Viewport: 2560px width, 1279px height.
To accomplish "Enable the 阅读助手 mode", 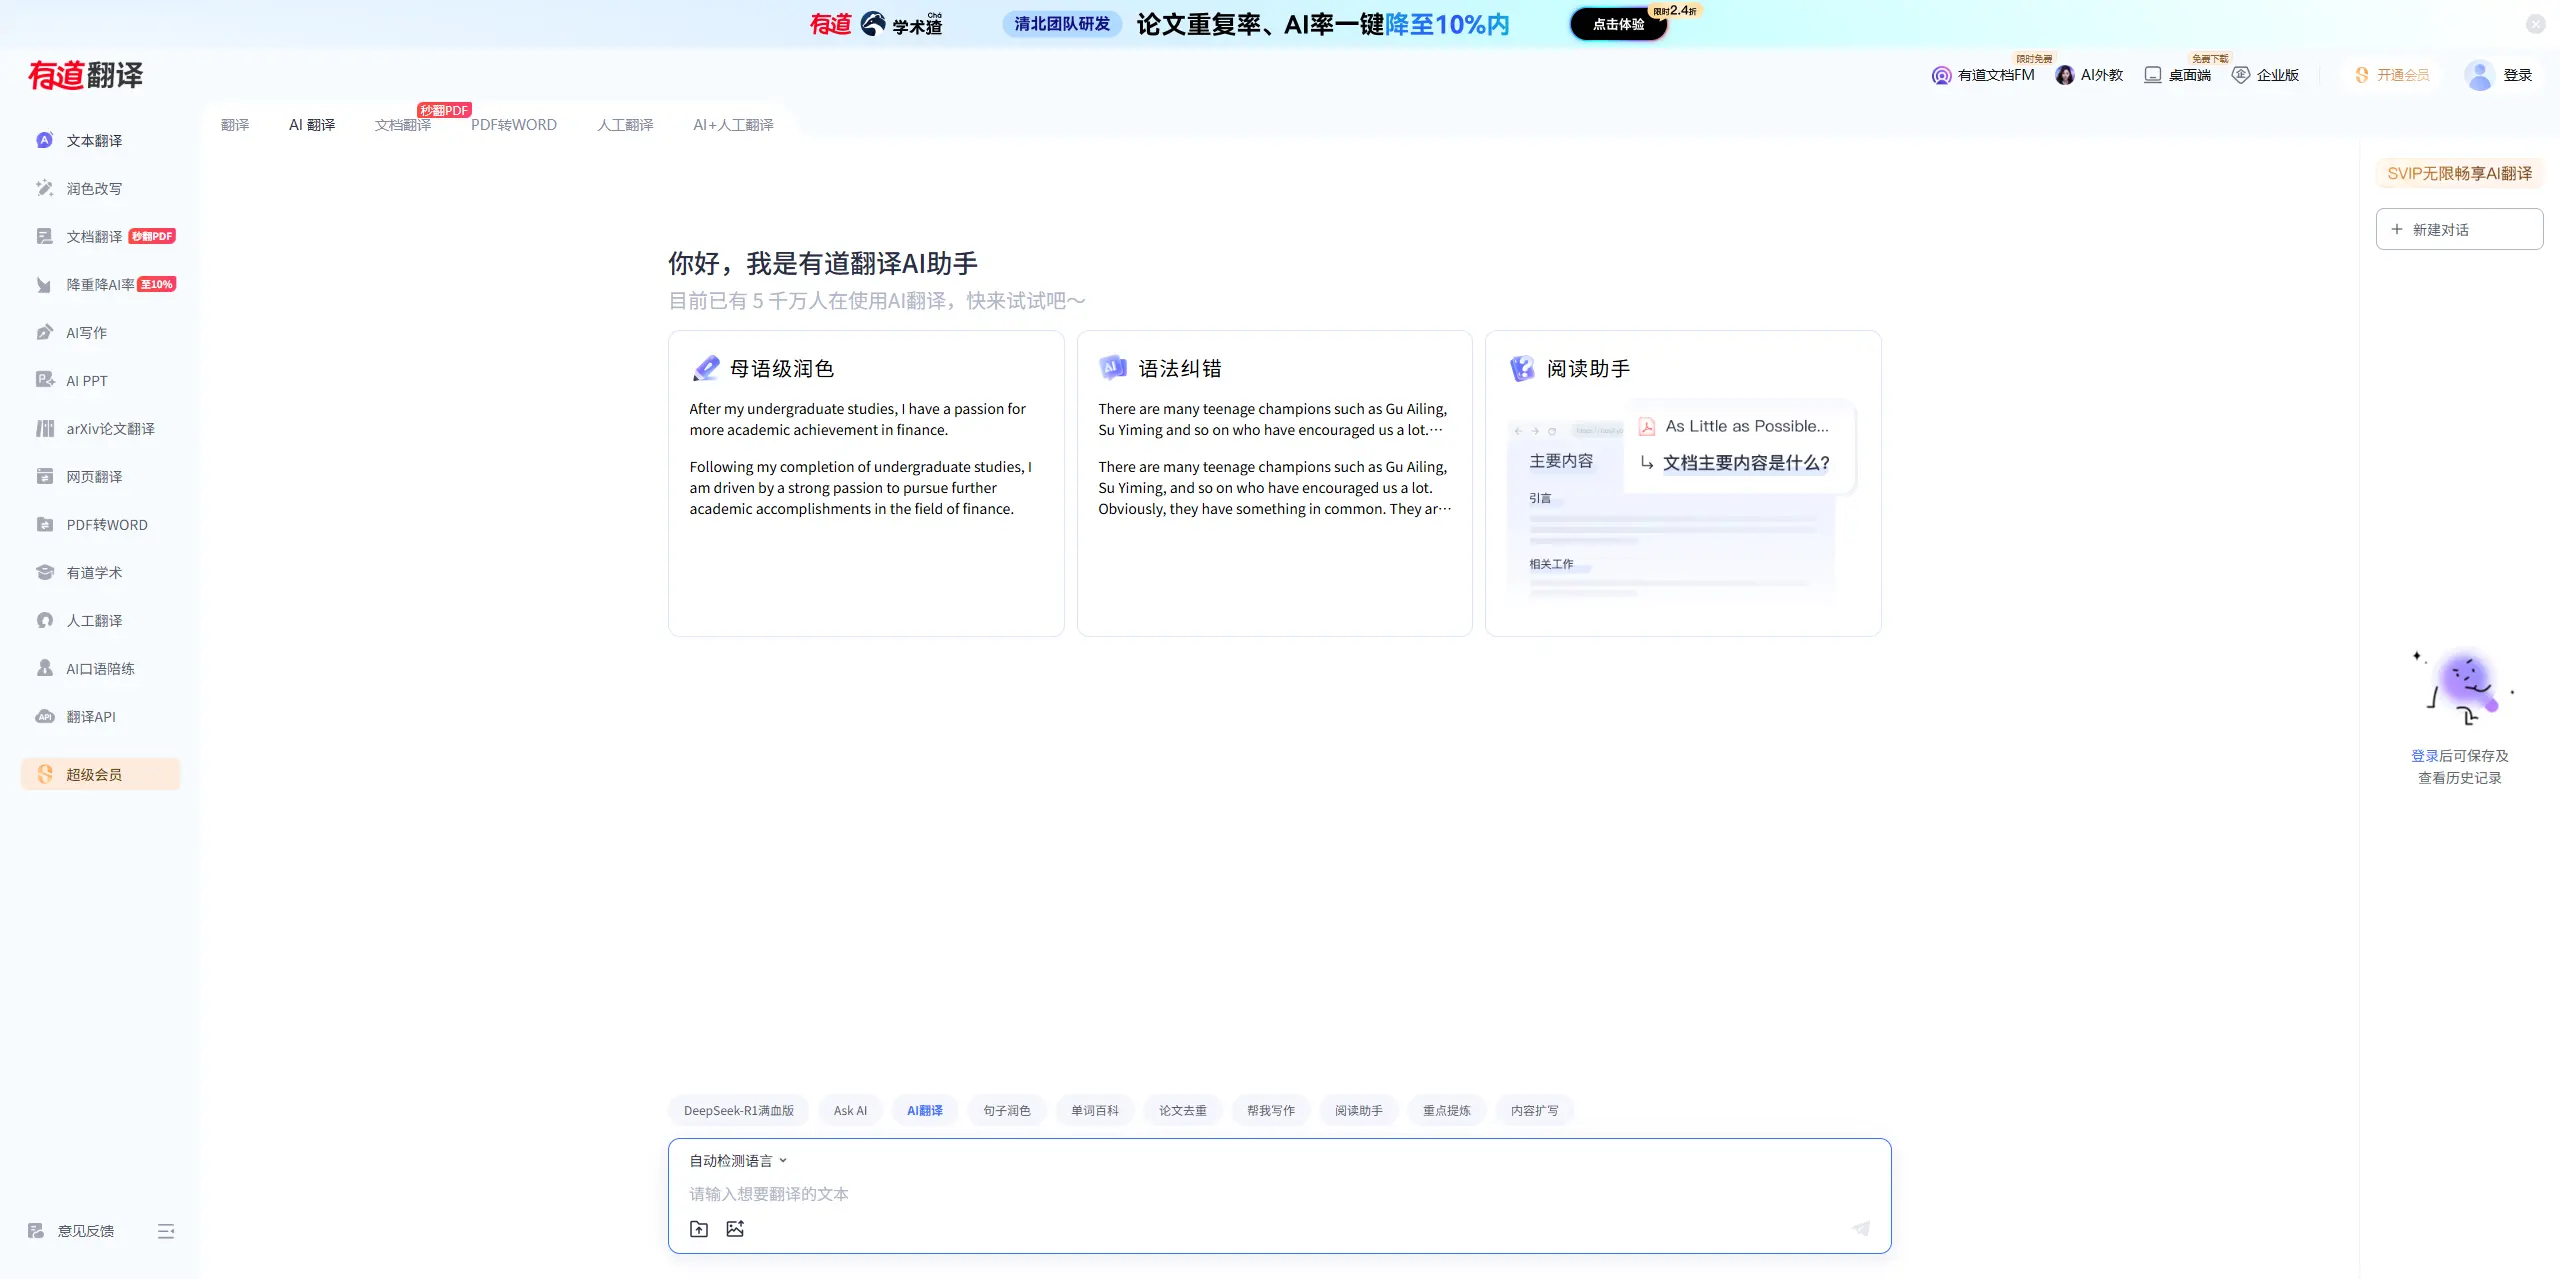I will 1358,1110.
